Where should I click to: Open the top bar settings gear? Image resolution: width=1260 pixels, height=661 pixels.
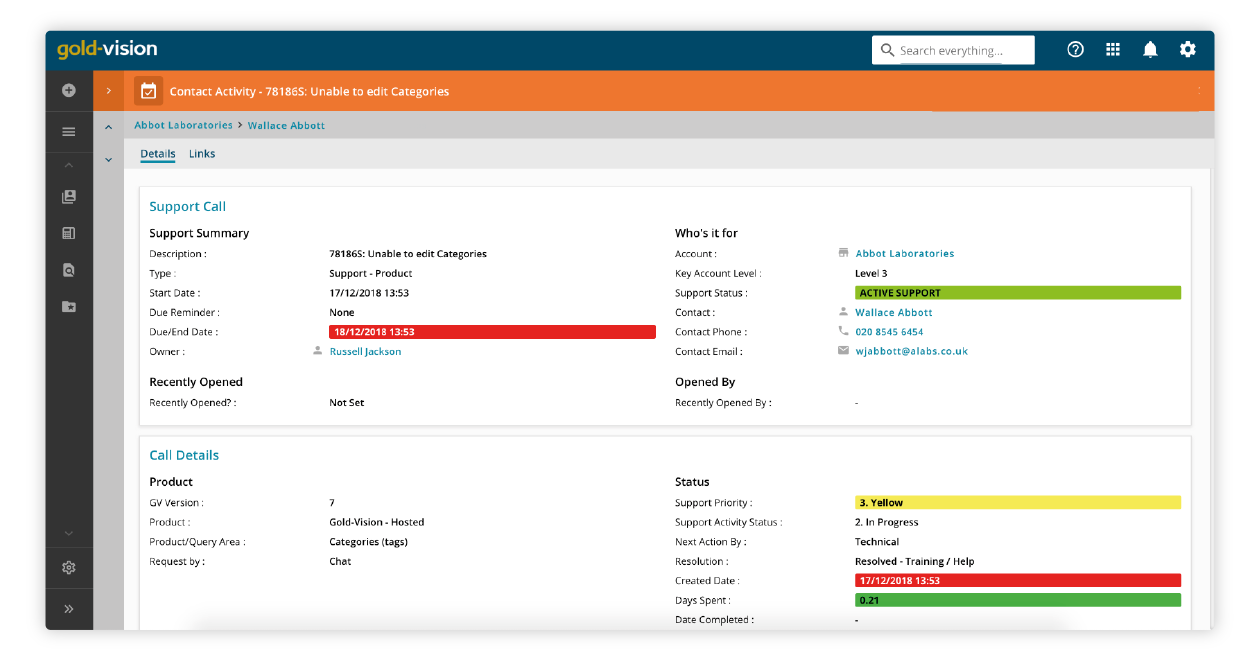pyautogui.click(x=1188, y=49)
